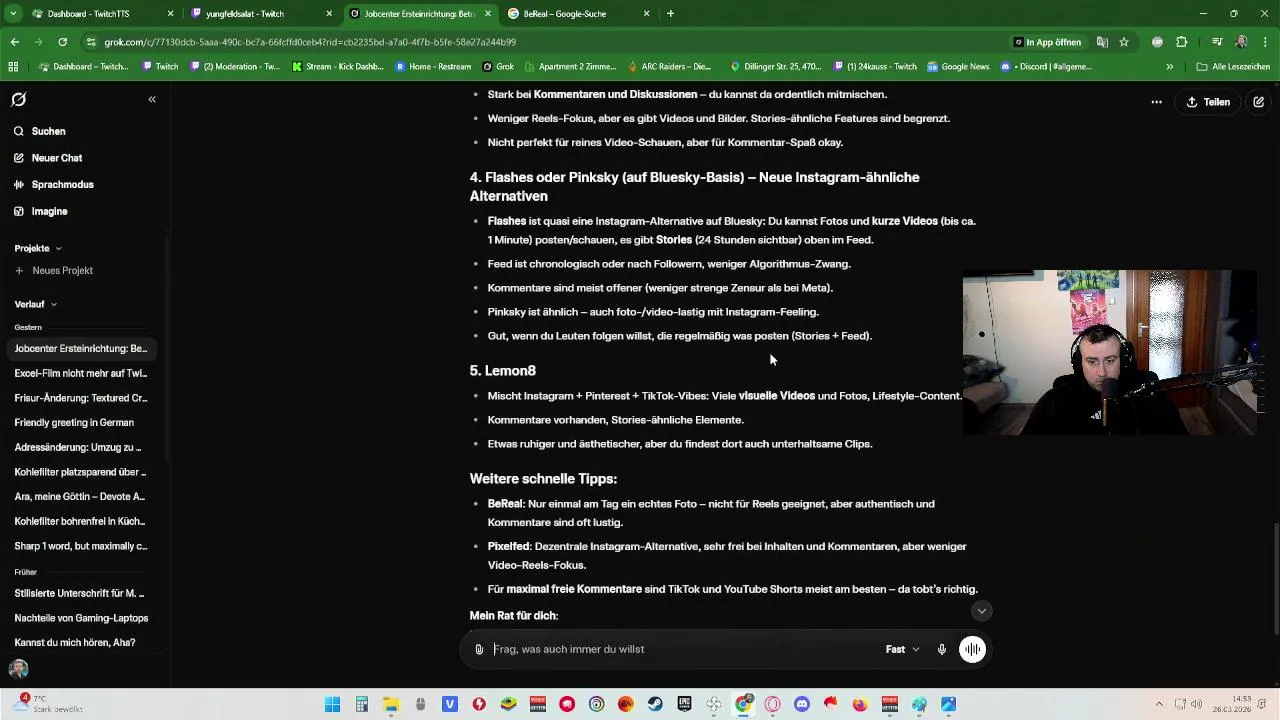1280x720 pixels.
Task: Click the browser address bar URL
Action: coord(310,42)
